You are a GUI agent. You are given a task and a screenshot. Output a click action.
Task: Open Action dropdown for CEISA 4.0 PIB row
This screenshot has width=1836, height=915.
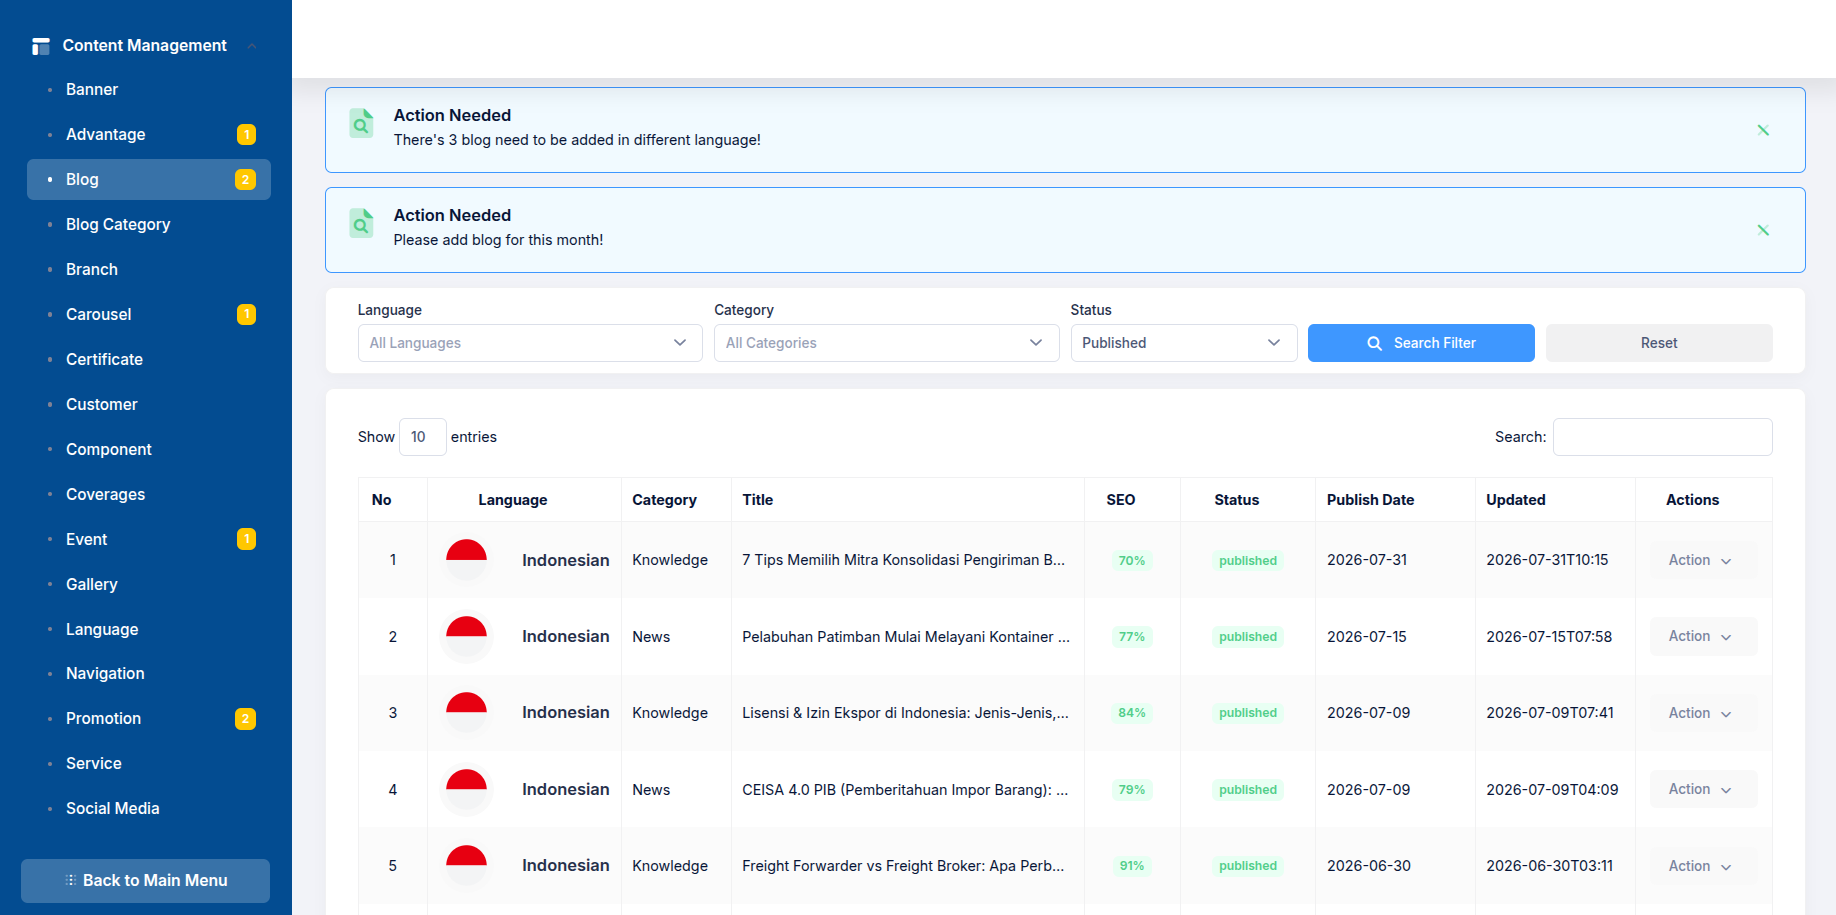pyautogui.click(x=1703, y=790)
